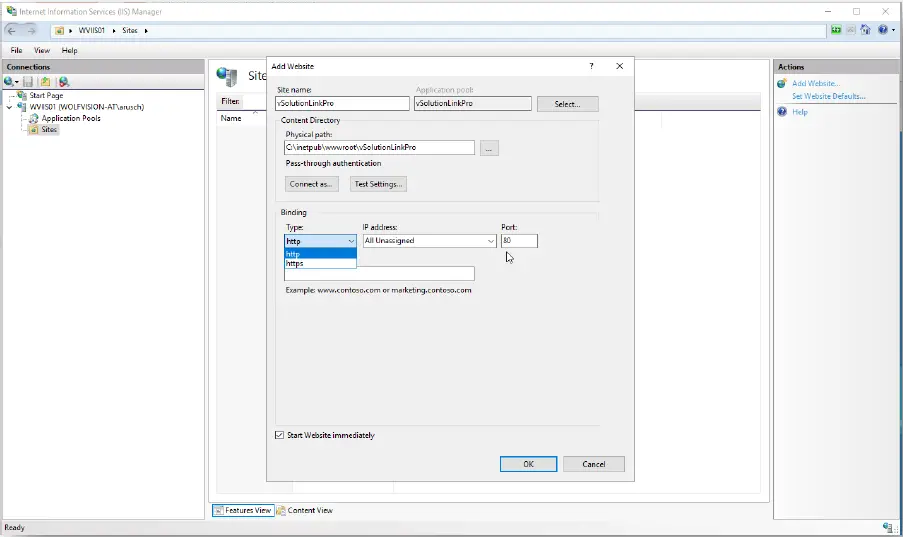Image resolution: width=903 pixels, height=537 pixels.
Task: Select Application Pools in the tree
Action: coord(70,118)
